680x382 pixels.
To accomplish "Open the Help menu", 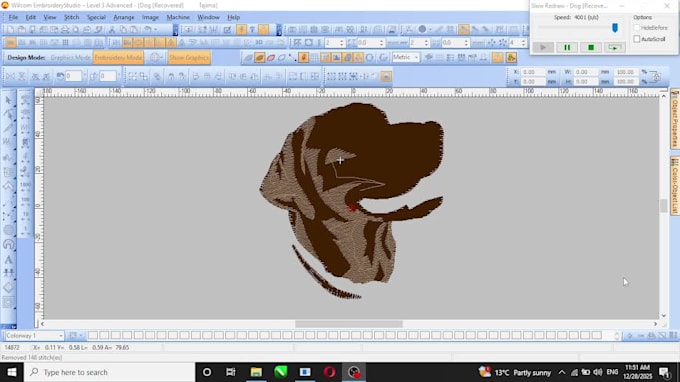I will tap(233, 17).
